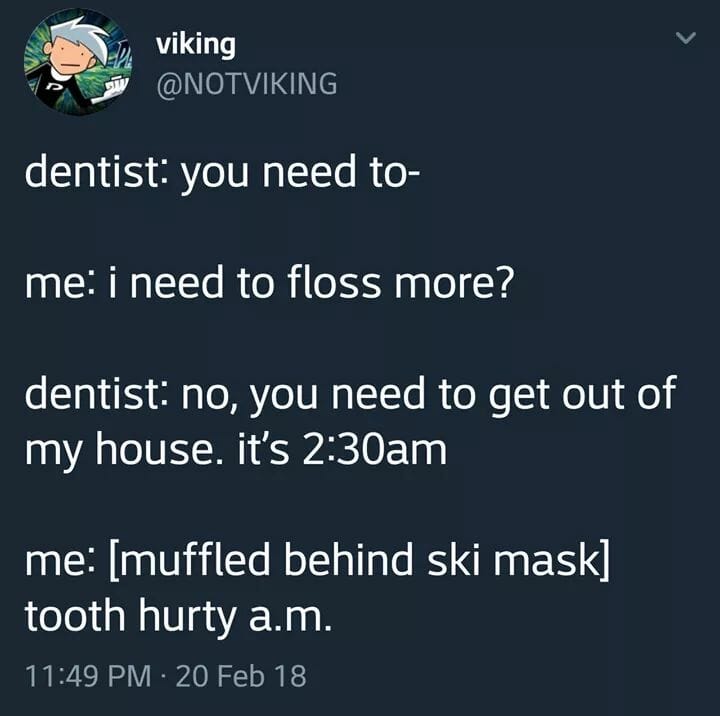Click the phrase '[muffled behind ski mask]'
This screenshot has width=720, height=716.
[x=360, y=560]
